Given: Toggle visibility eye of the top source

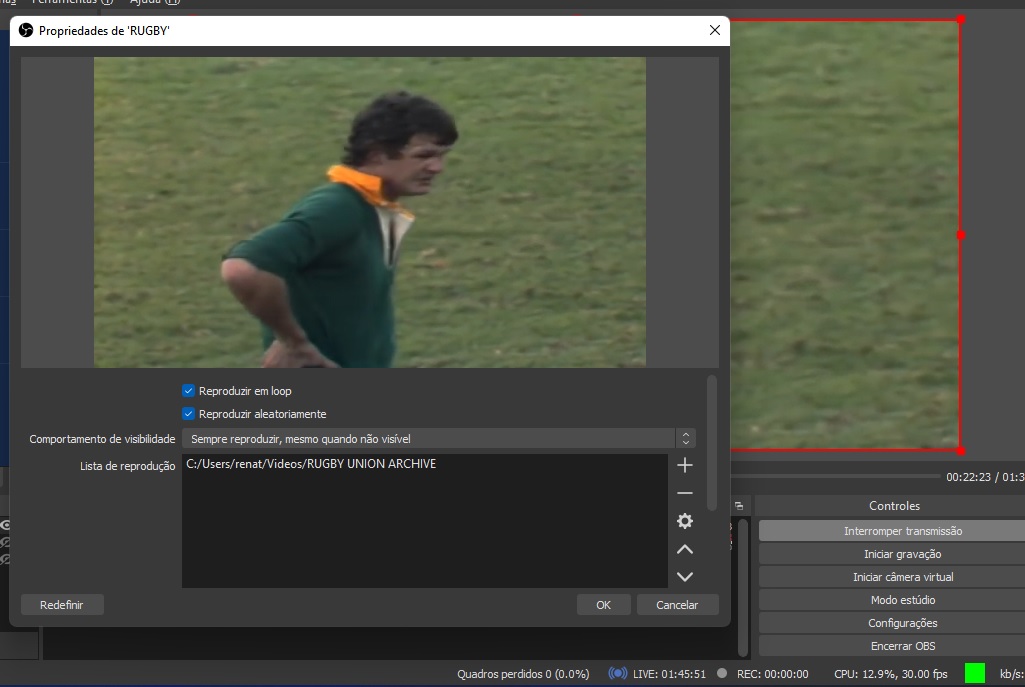Looking at the screenshot, I should tap(5, 525).
